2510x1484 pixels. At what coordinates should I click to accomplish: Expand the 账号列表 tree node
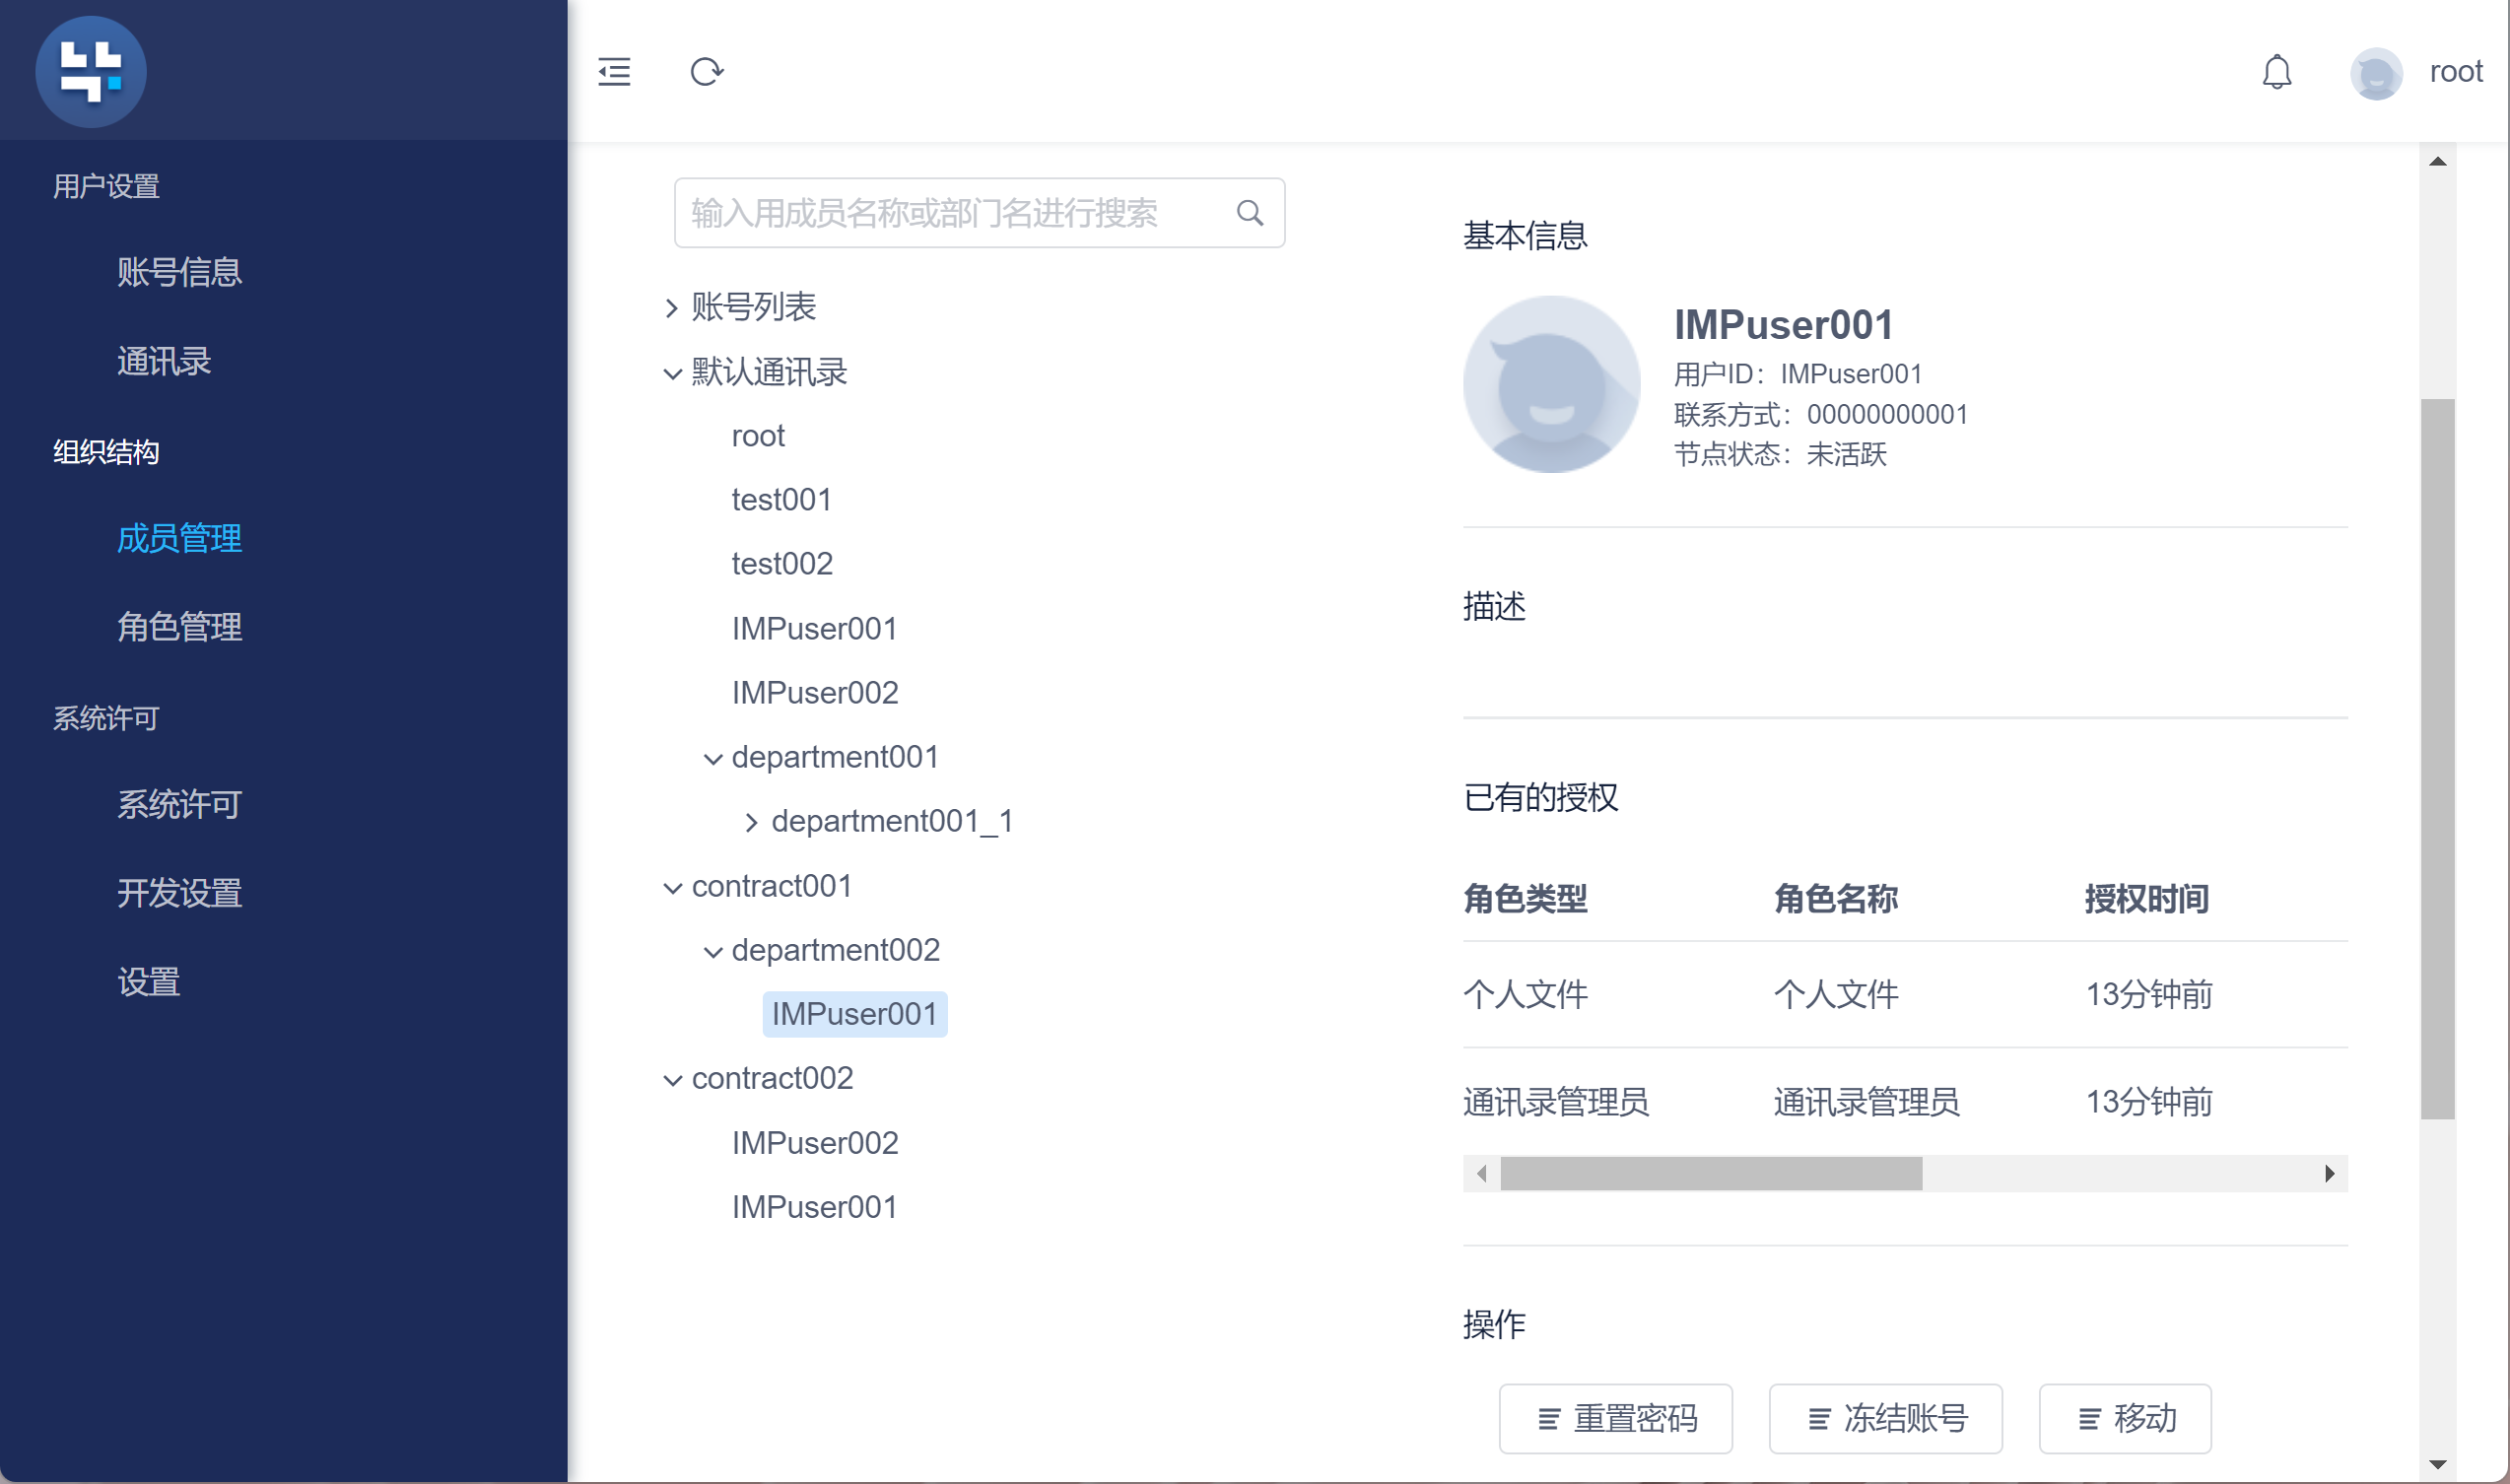(x=672, y=308)
